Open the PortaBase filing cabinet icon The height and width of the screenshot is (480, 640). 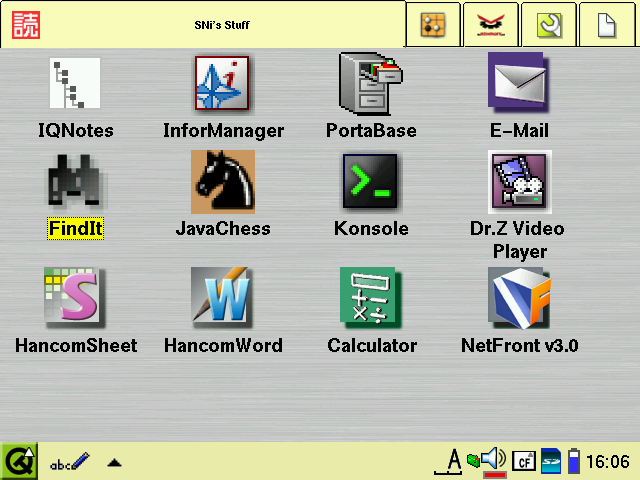371,84
